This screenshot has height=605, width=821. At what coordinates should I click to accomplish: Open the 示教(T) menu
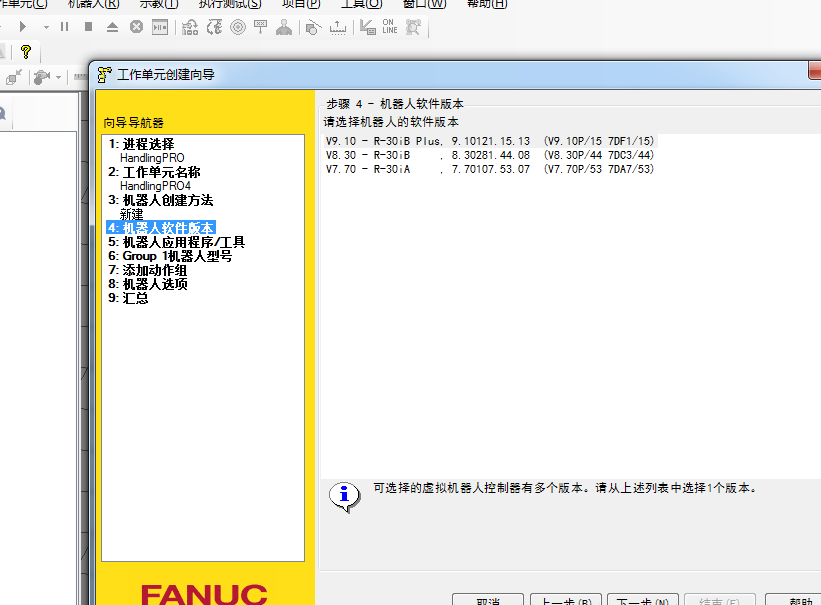[159, 4]
